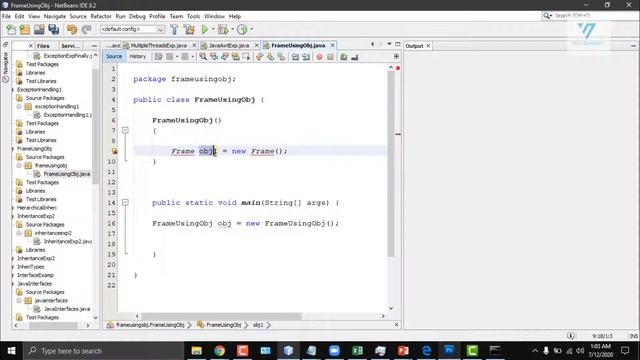The image size is (640, 360).
Task: Stop macro recording icon
Action: [x=330, y=57]
